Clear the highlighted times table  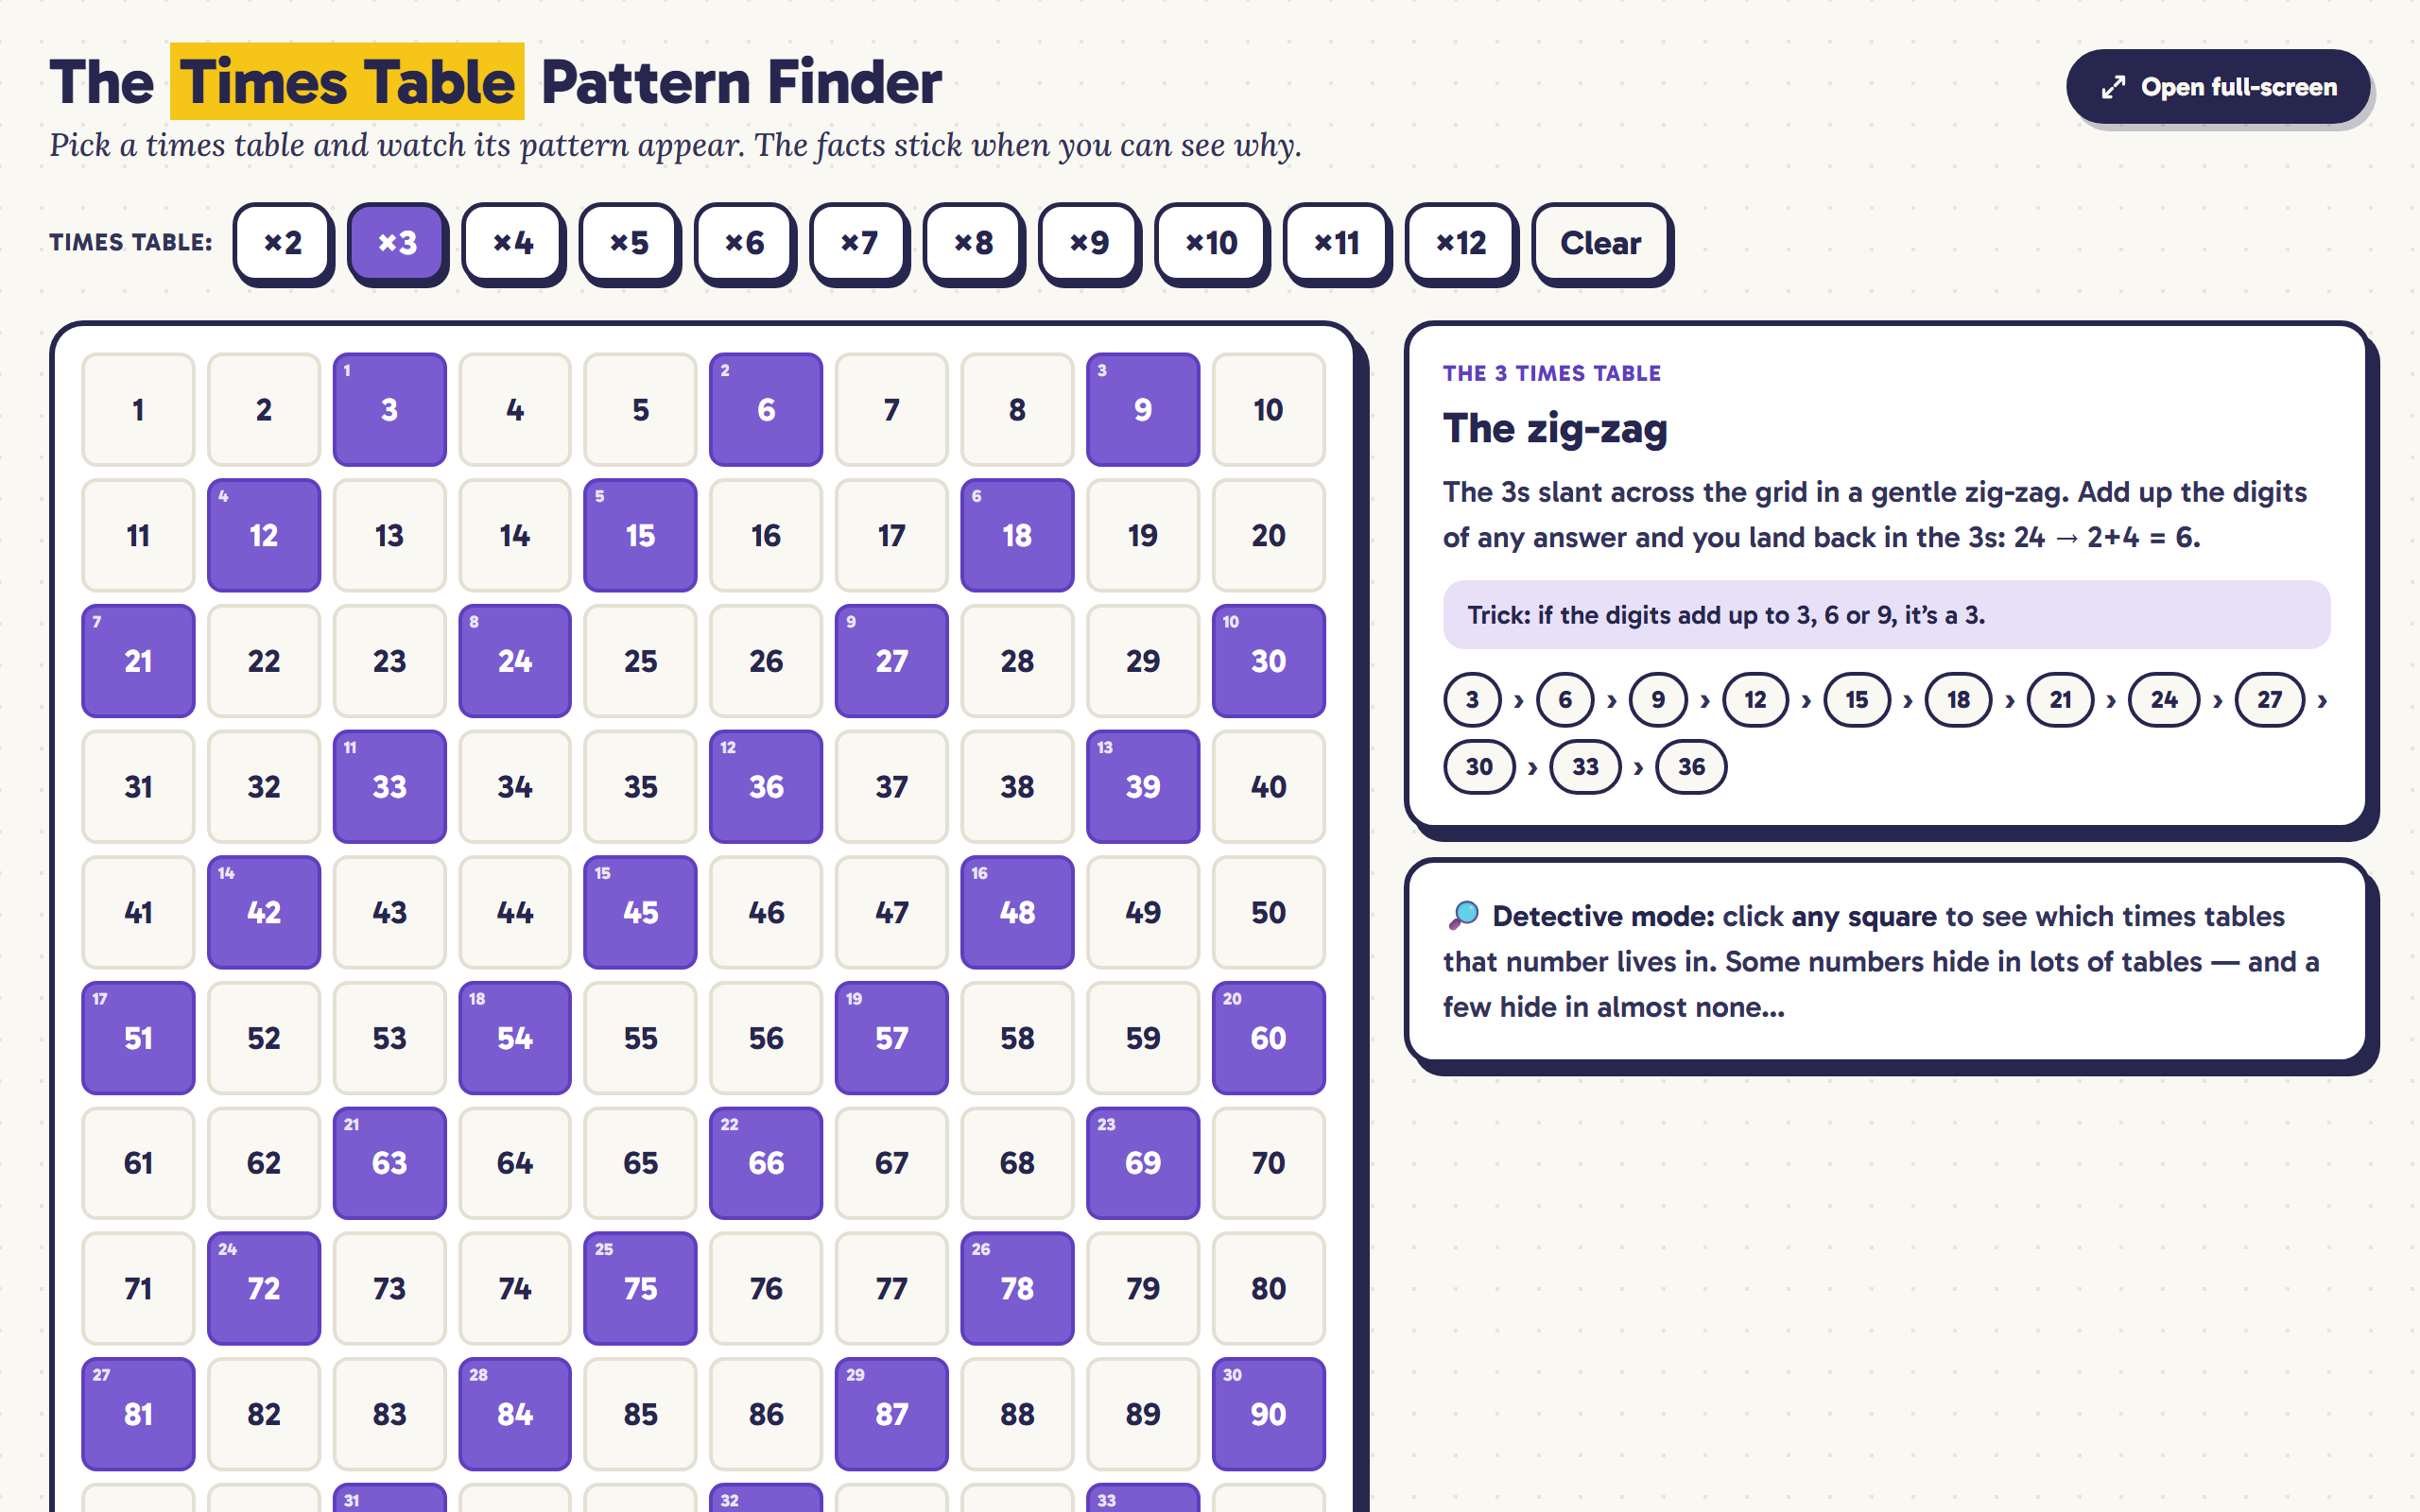(x=1601, y=243)
